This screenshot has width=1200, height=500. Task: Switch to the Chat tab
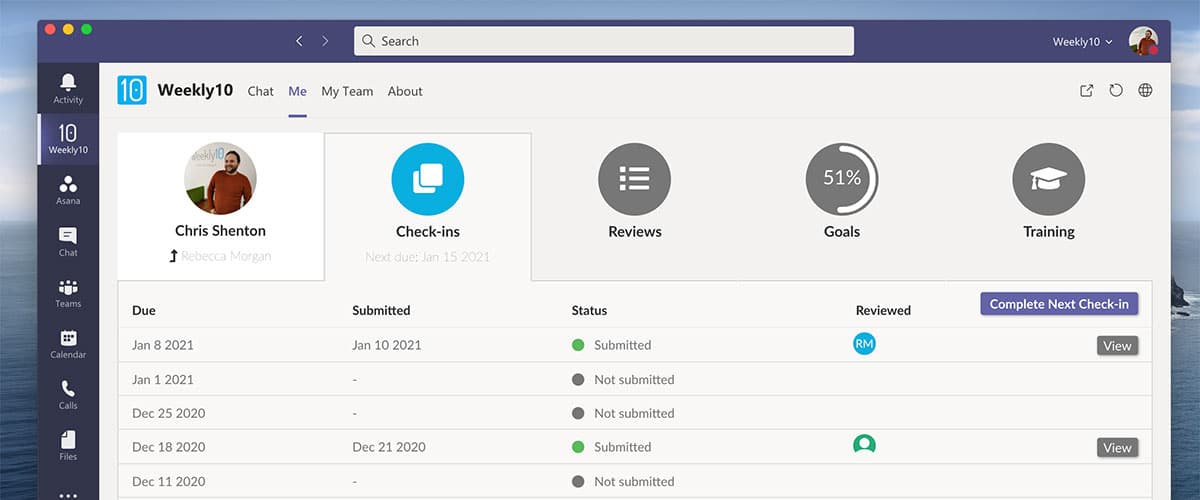pyautogui.click(x=261, y=91)
